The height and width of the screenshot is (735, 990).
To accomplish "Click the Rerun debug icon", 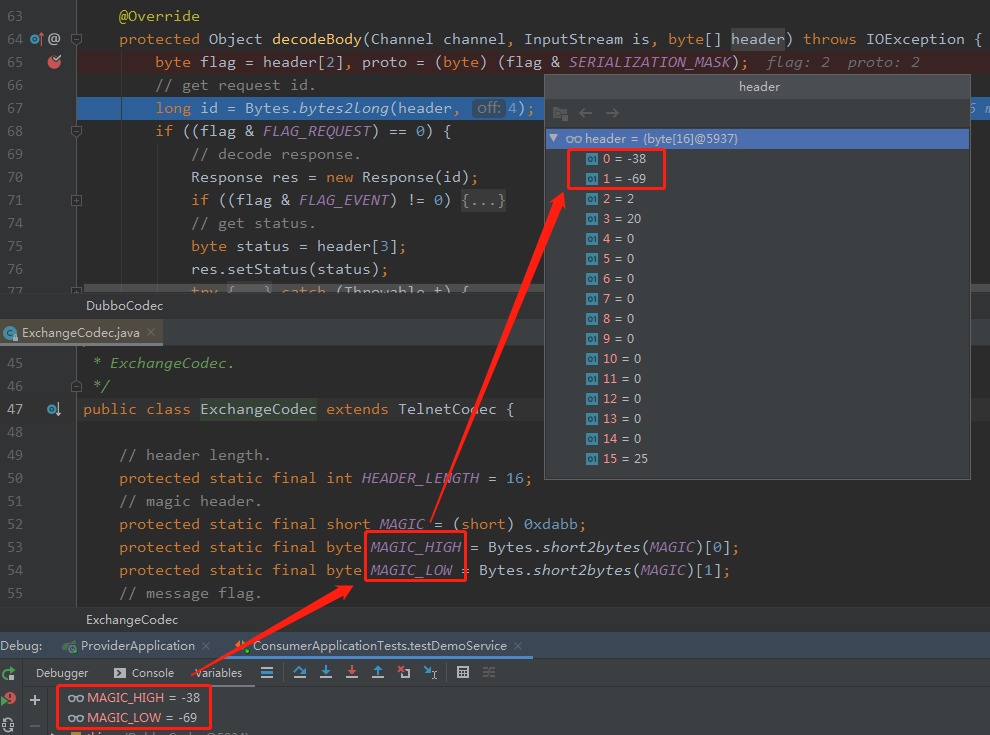I will point(8,673).
